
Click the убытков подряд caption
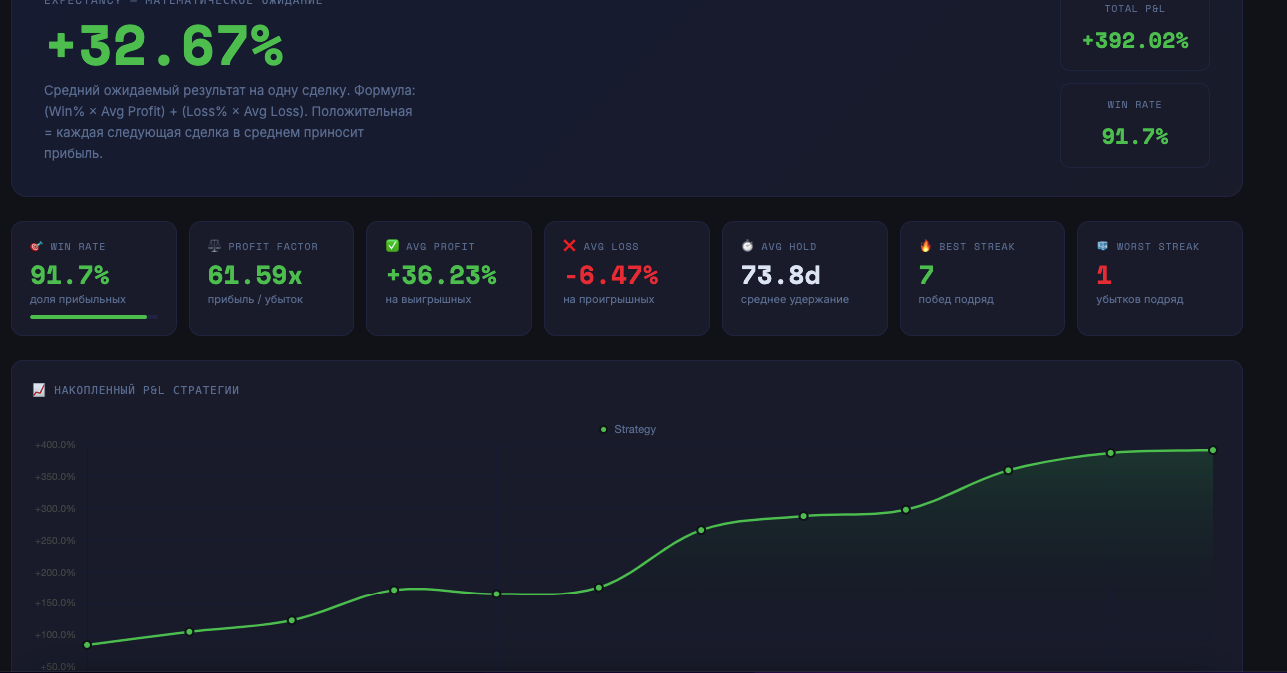pyautogui.click(x=1140, y=299)
